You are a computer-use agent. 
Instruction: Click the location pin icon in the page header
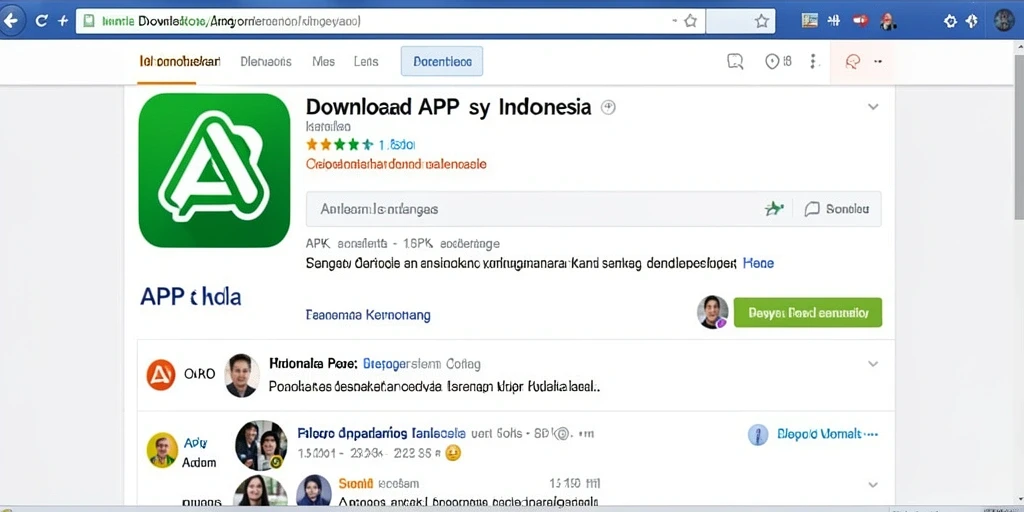pyautogui.click(x=772, y=61)
